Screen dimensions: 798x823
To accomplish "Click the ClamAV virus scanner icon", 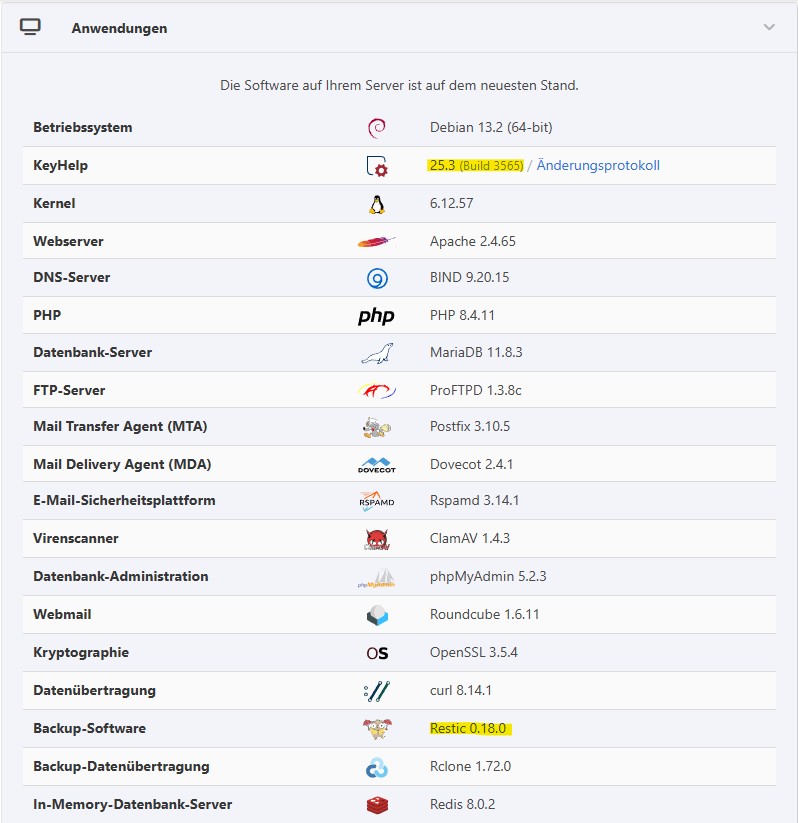I will [x=376, y=540].
